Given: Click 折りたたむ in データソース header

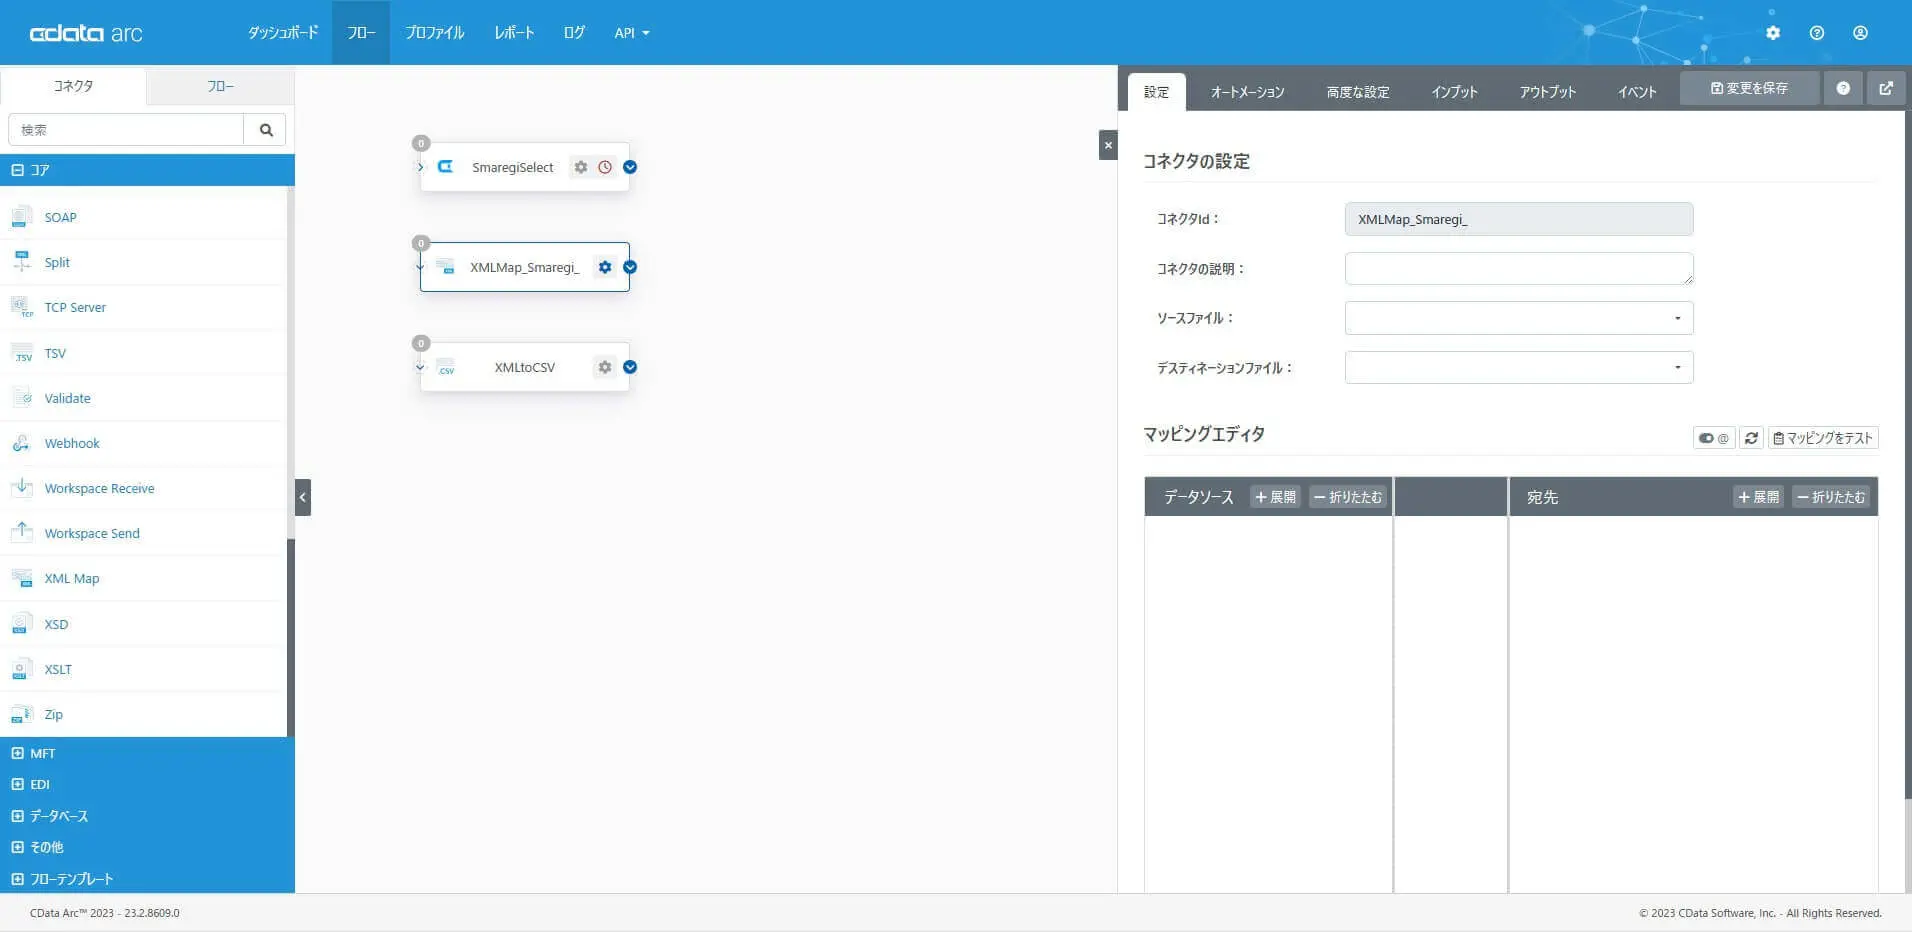Looking at the screenshot, I should point(1348,497).
